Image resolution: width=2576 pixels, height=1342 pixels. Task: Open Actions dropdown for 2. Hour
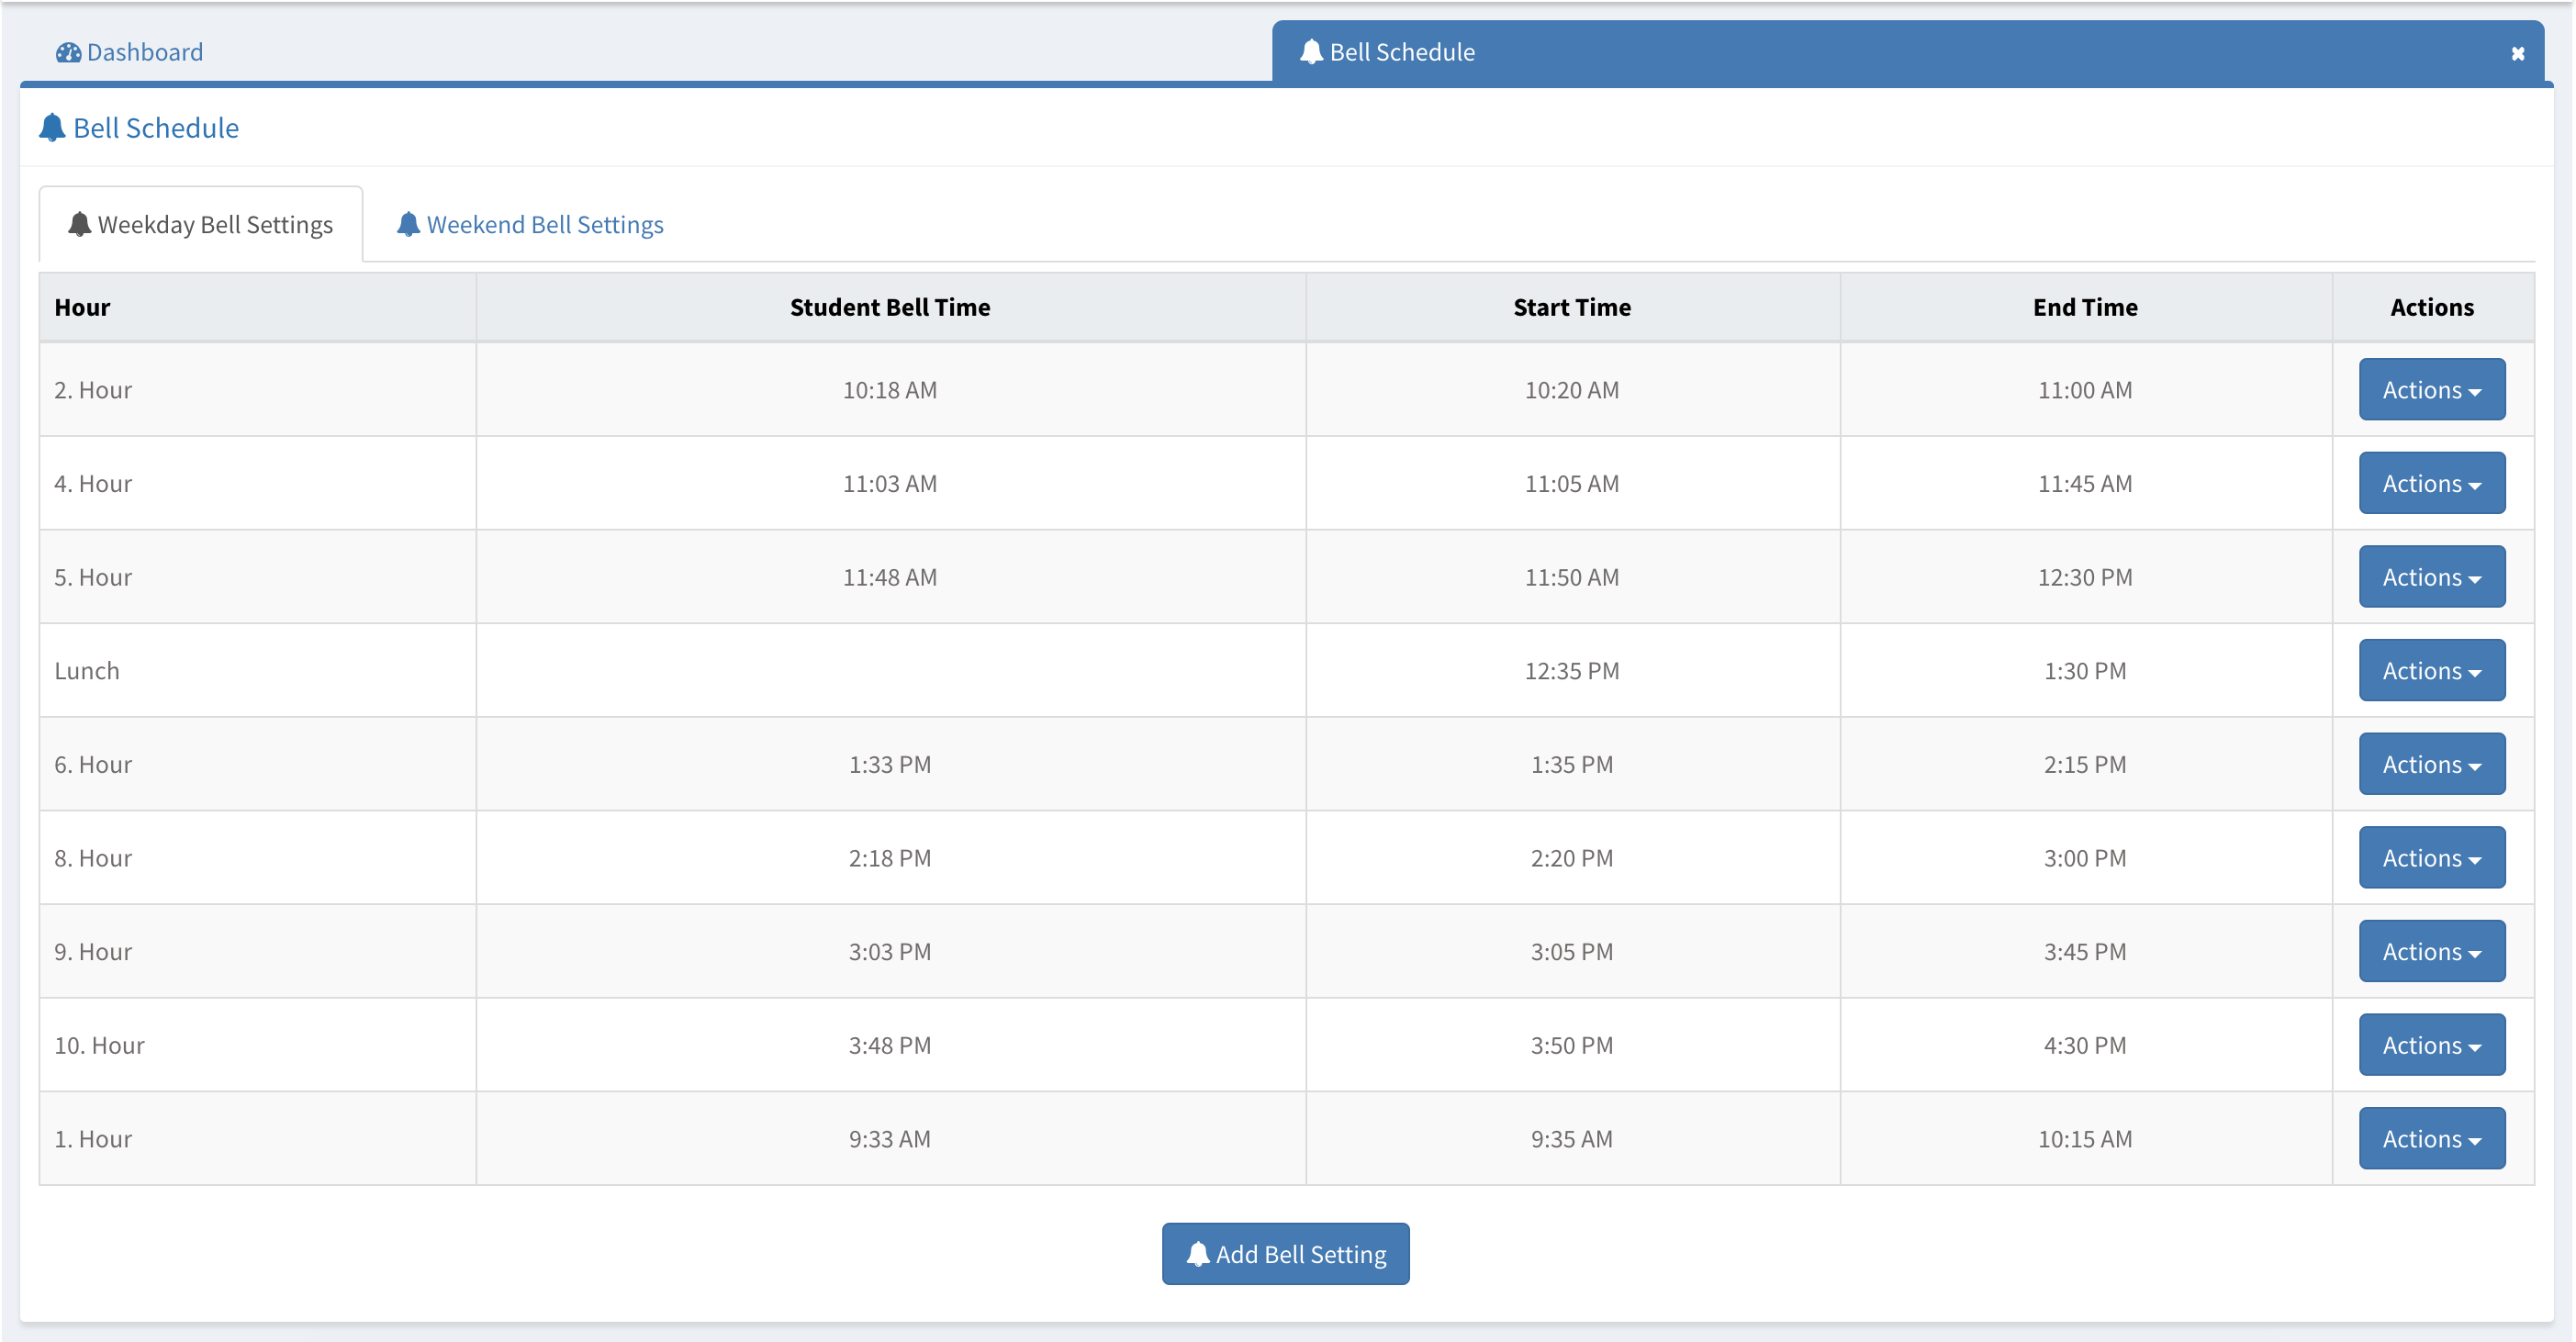(x=2431, y=390)
